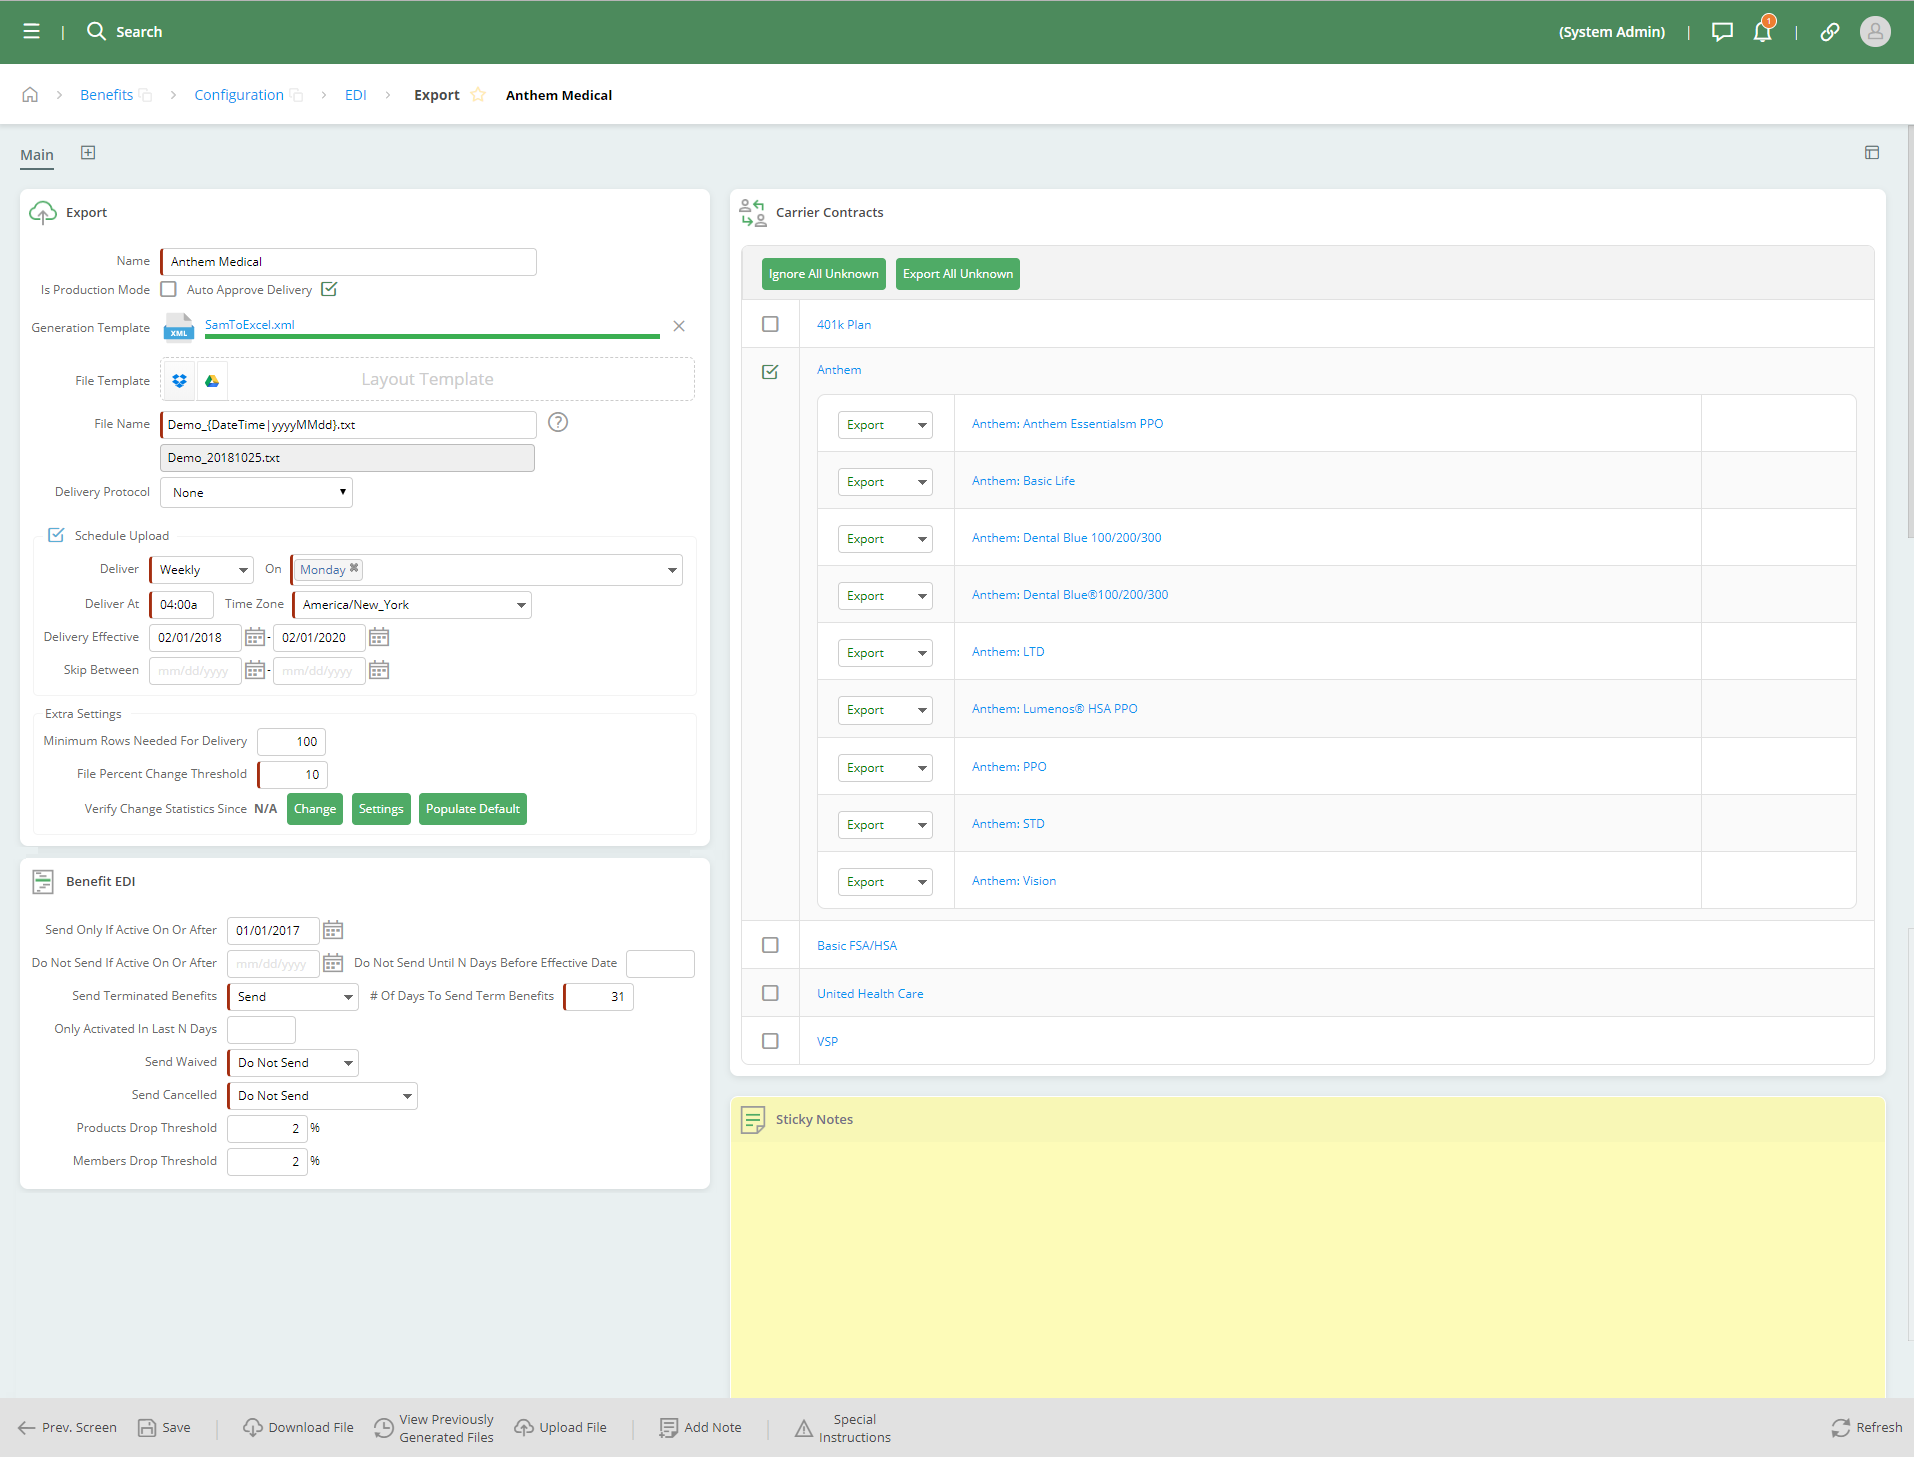Navigate to EDI breadcrumb
This screenshot has width=1914, height=1458.
(356, 95)
